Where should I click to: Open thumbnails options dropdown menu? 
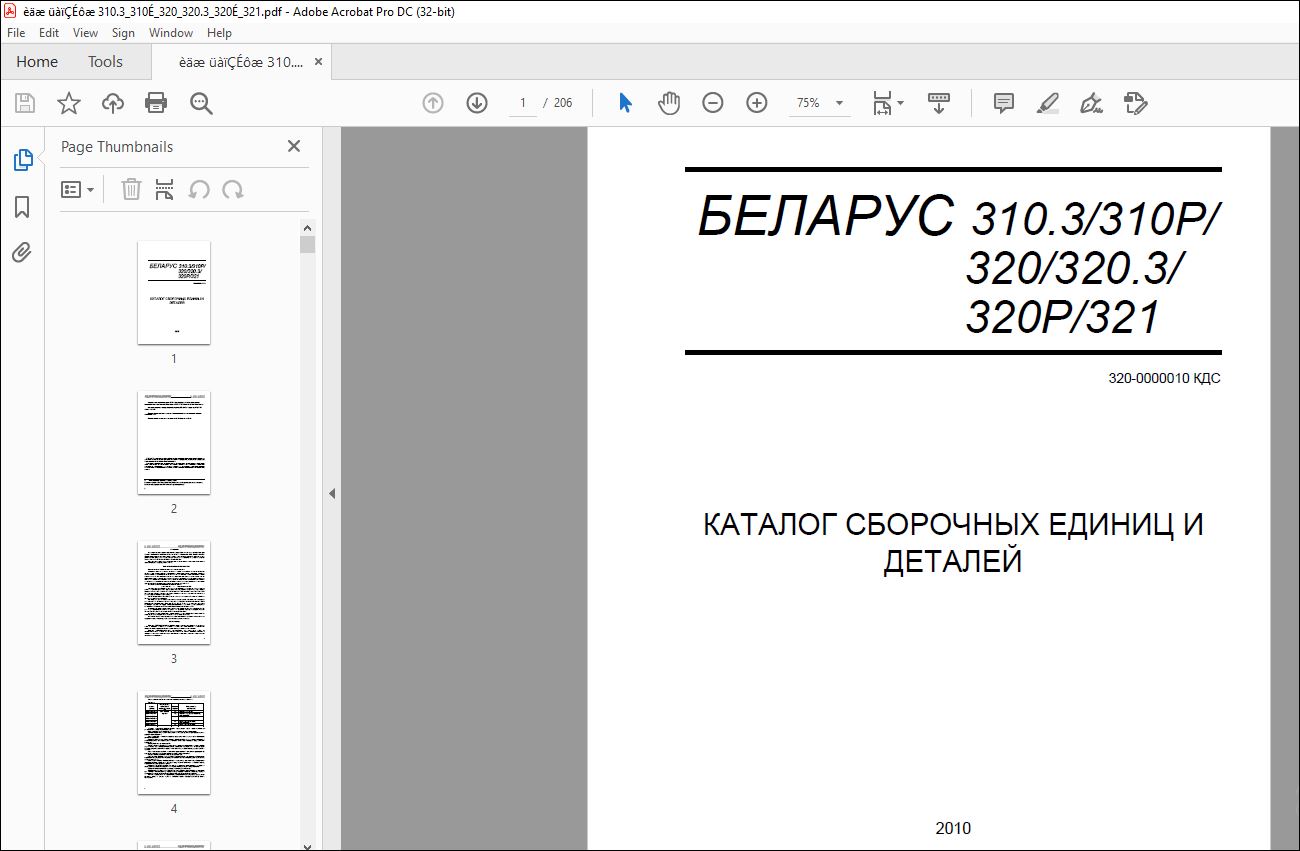pos(78,189)
